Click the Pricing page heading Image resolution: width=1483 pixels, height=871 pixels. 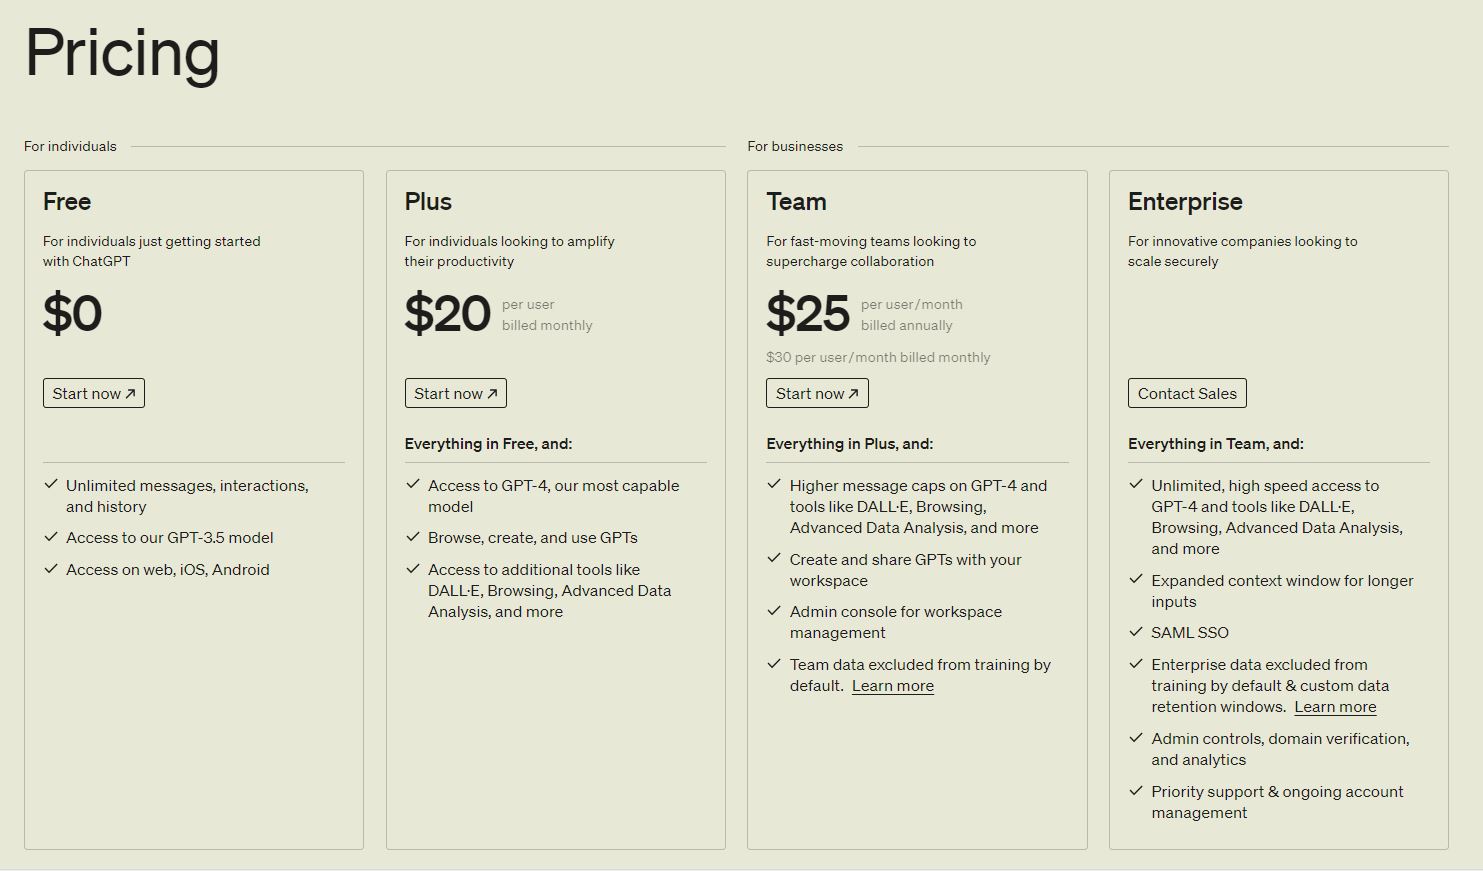[121, 54]
